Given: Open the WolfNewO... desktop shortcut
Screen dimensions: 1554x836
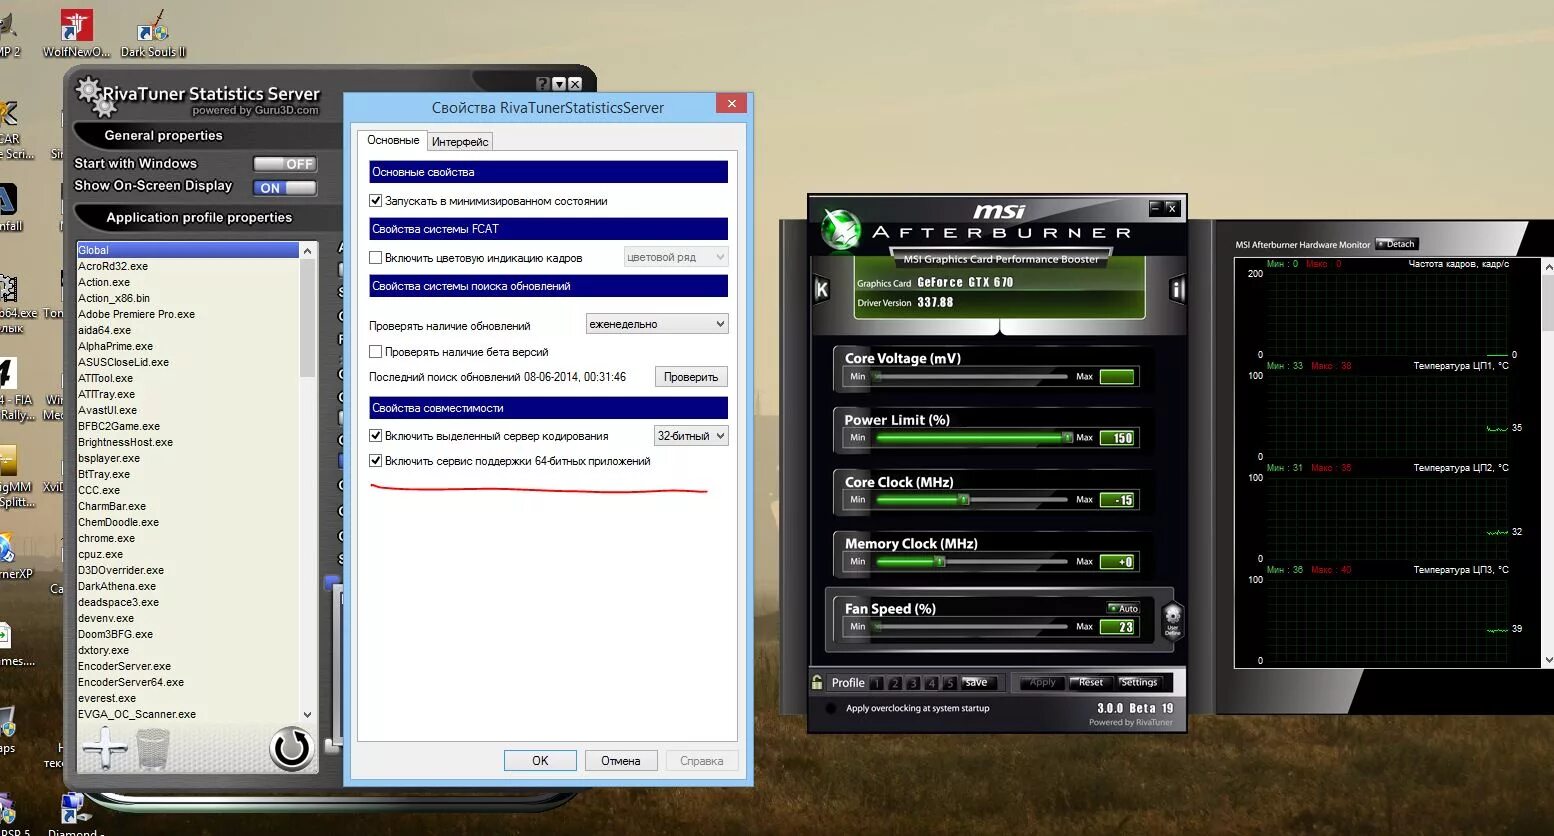Looking at the screenshot, I should pyautogui.click(x=76, y=33).
